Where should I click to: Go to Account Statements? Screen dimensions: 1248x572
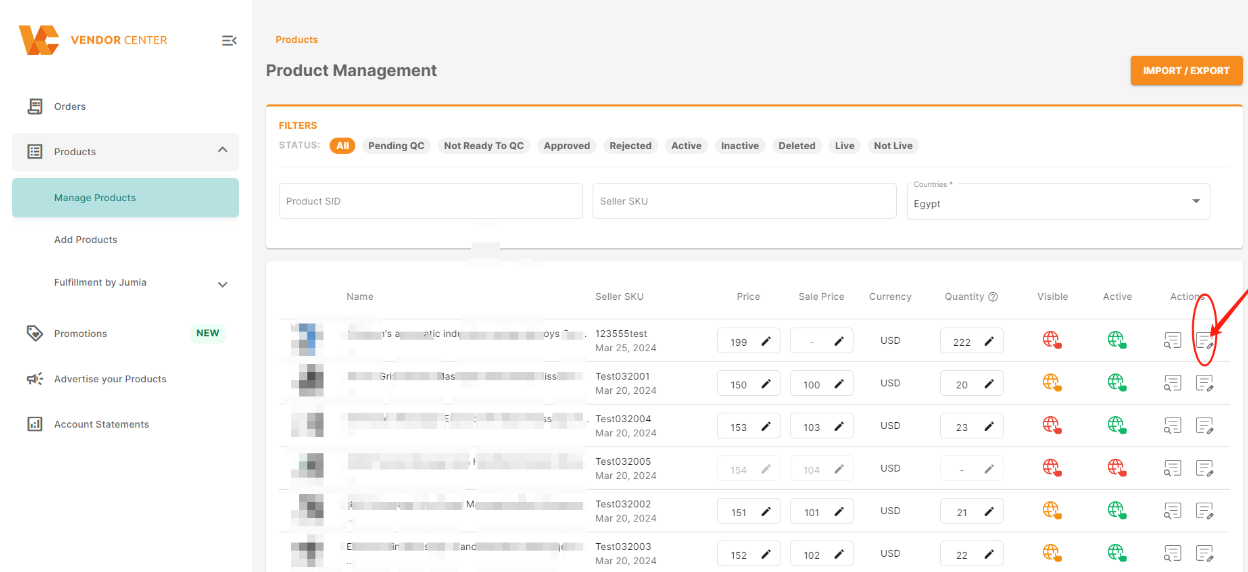click(101, 425)
